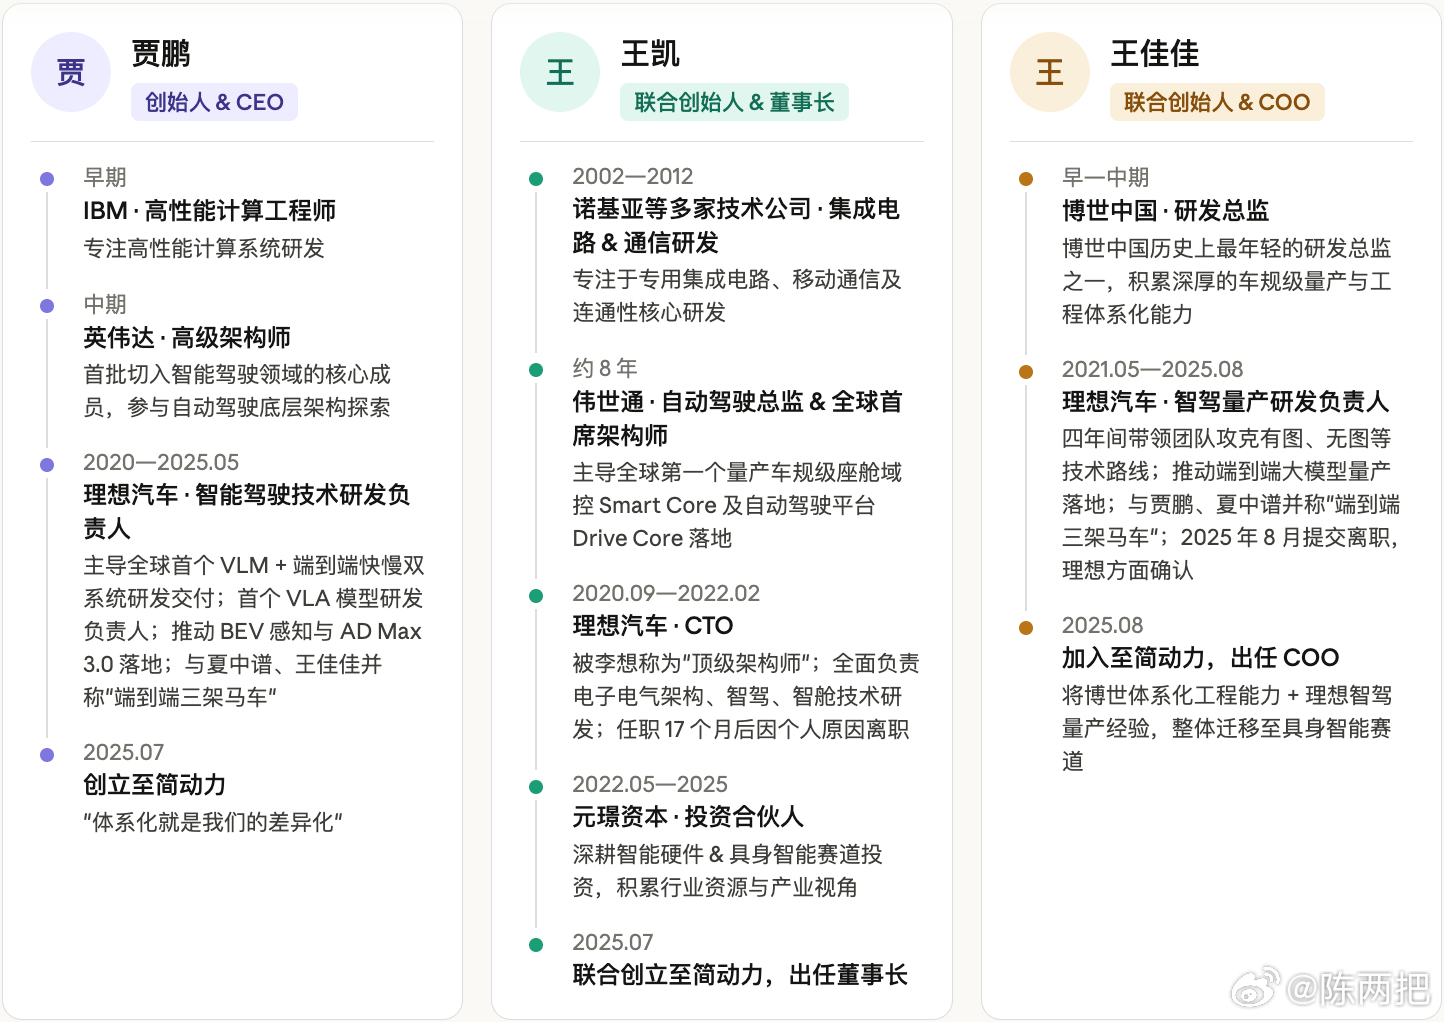Select the timeline dot beside 中期
The width and height of the screenshot is (1444, 1022).
[47, 306]
